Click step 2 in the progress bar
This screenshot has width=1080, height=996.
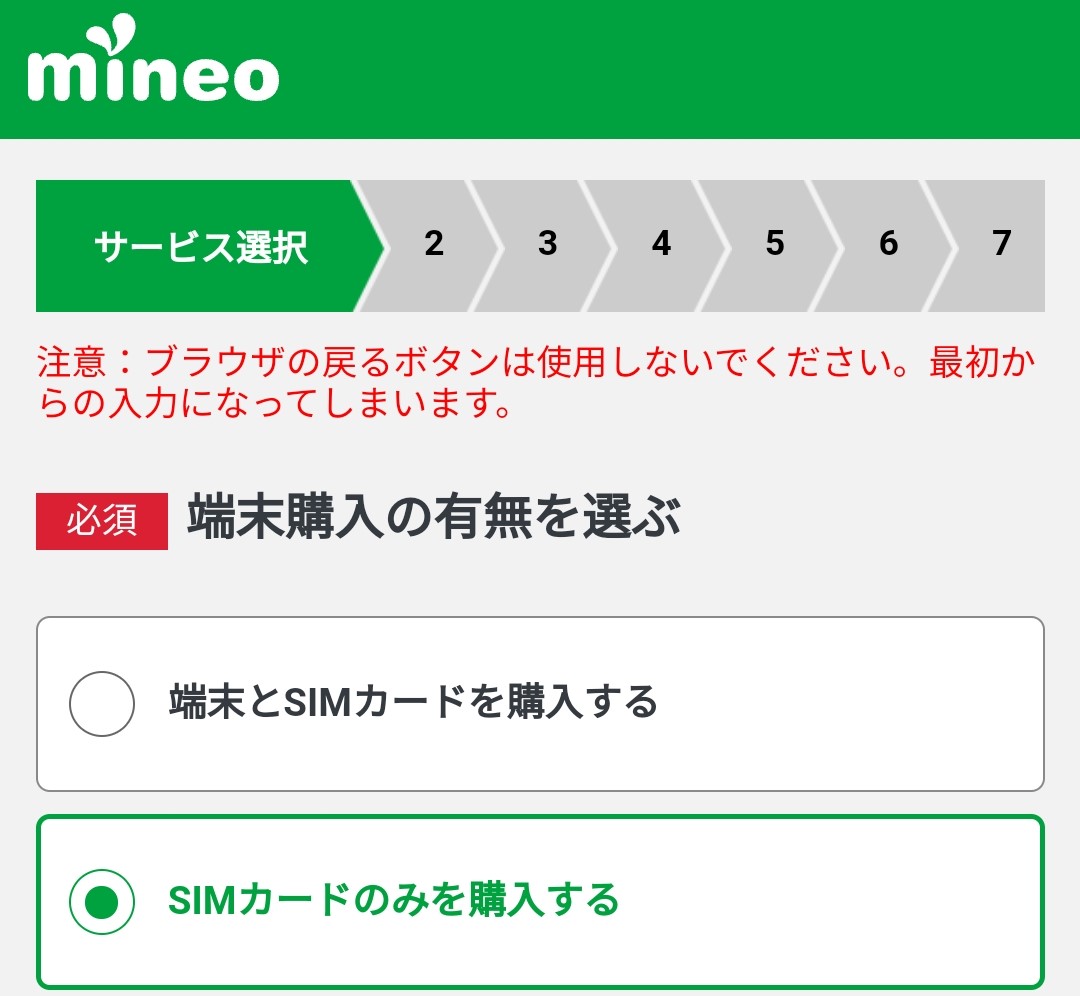click(434, 245)
